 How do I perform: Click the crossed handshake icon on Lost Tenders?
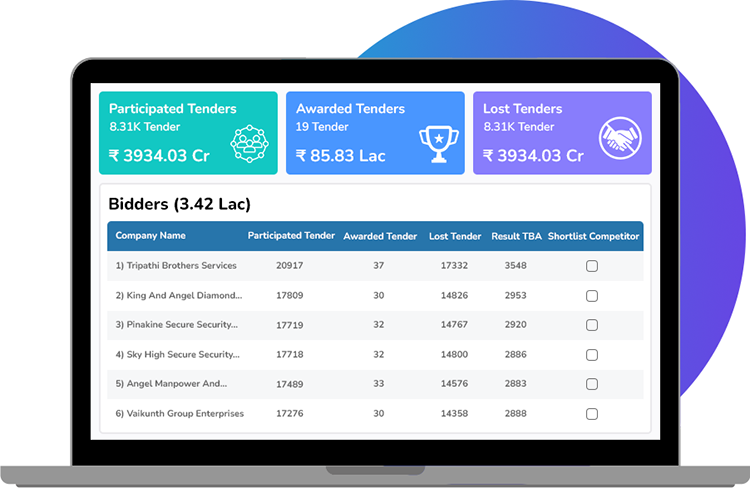click(x=620, y=139)
